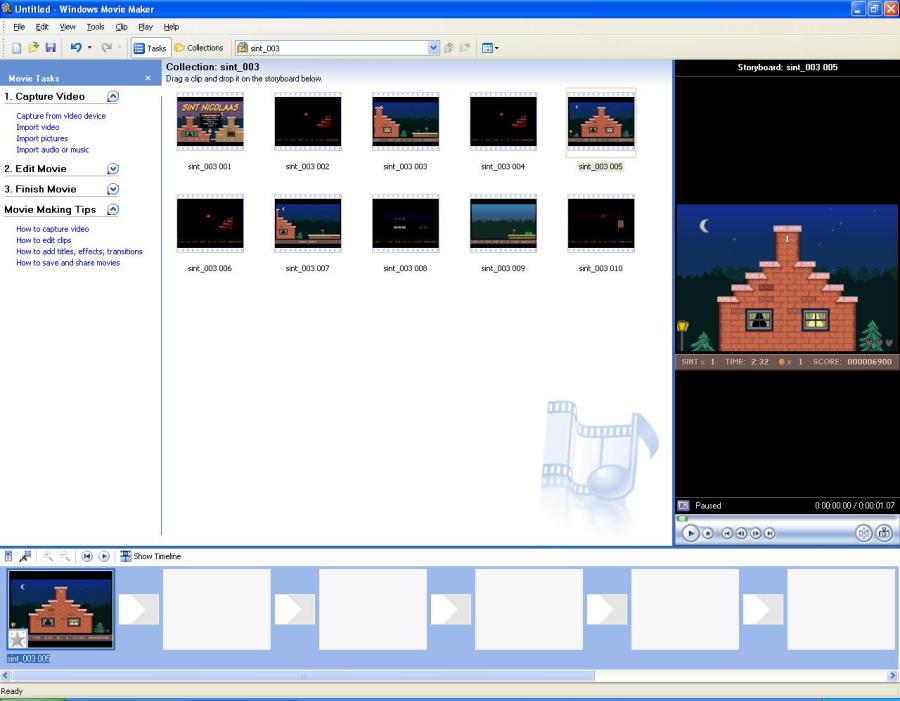Click the new collection folder icon
This screenshot has width=900, height=701.
click(x=464, y=48)
